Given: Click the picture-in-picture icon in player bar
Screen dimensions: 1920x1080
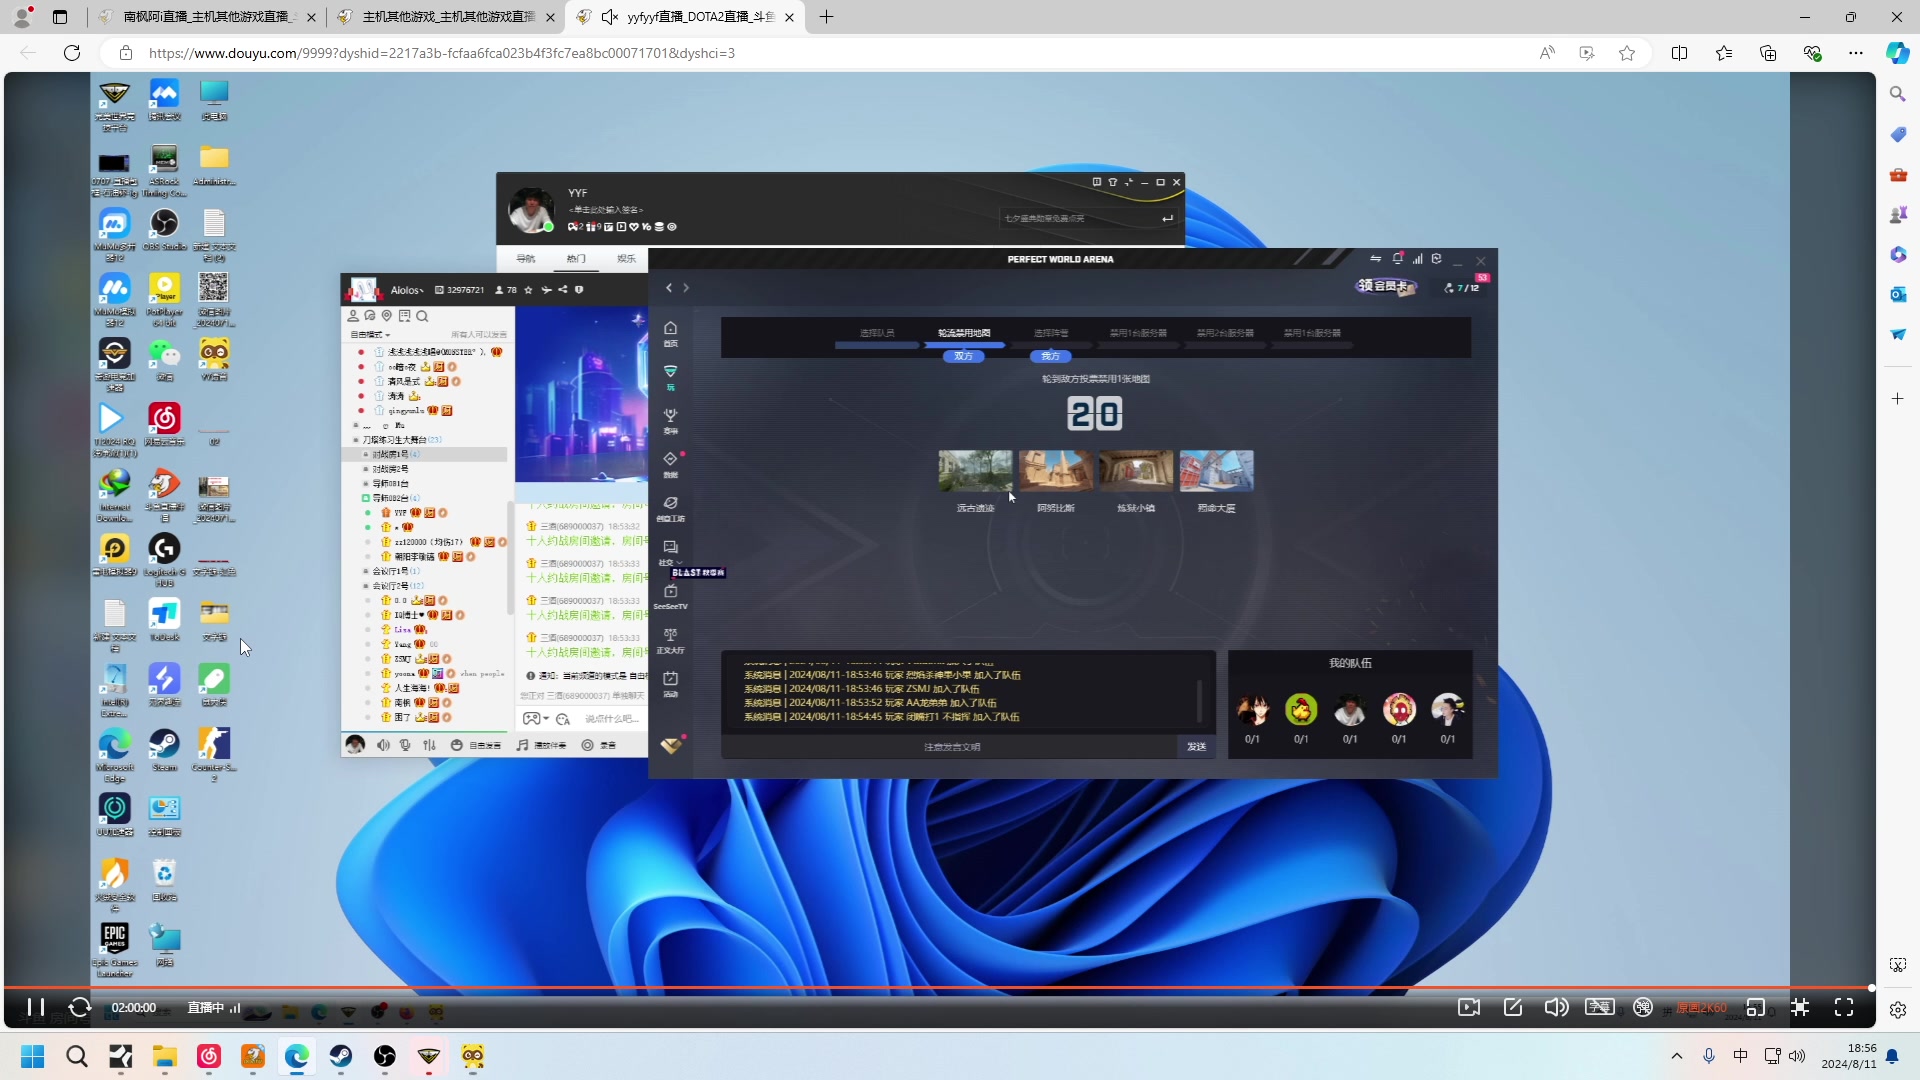Looking at the screenshot, I should tap(1755, 1007).
